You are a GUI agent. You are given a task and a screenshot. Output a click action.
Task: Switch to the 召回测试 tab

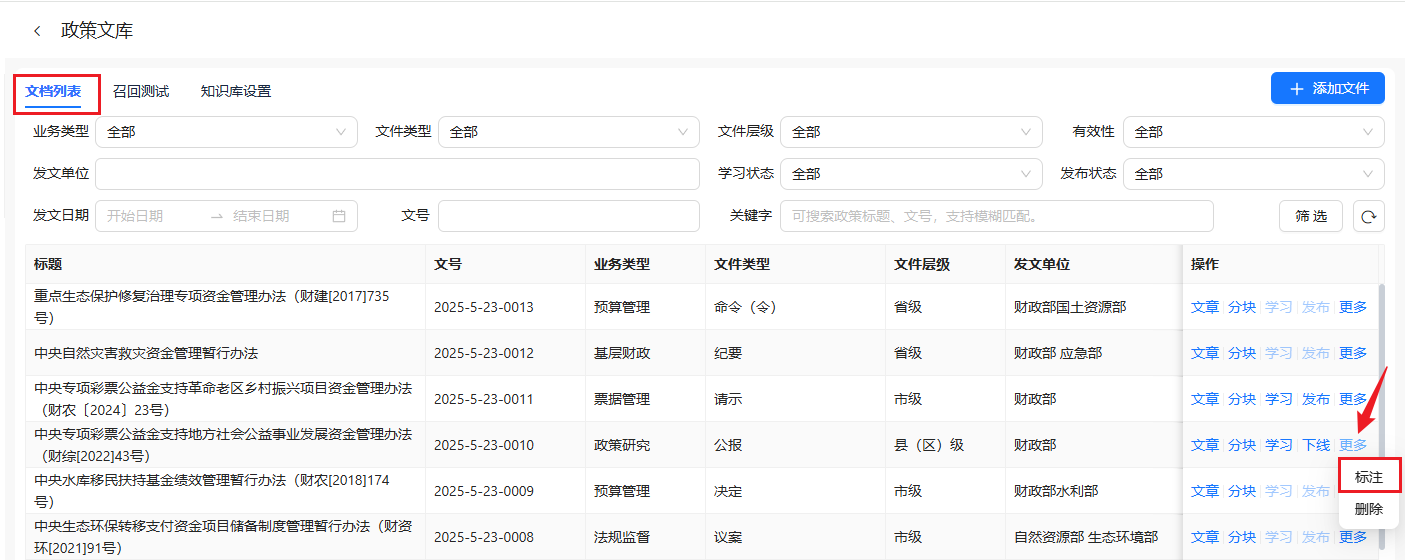[141, 92]
